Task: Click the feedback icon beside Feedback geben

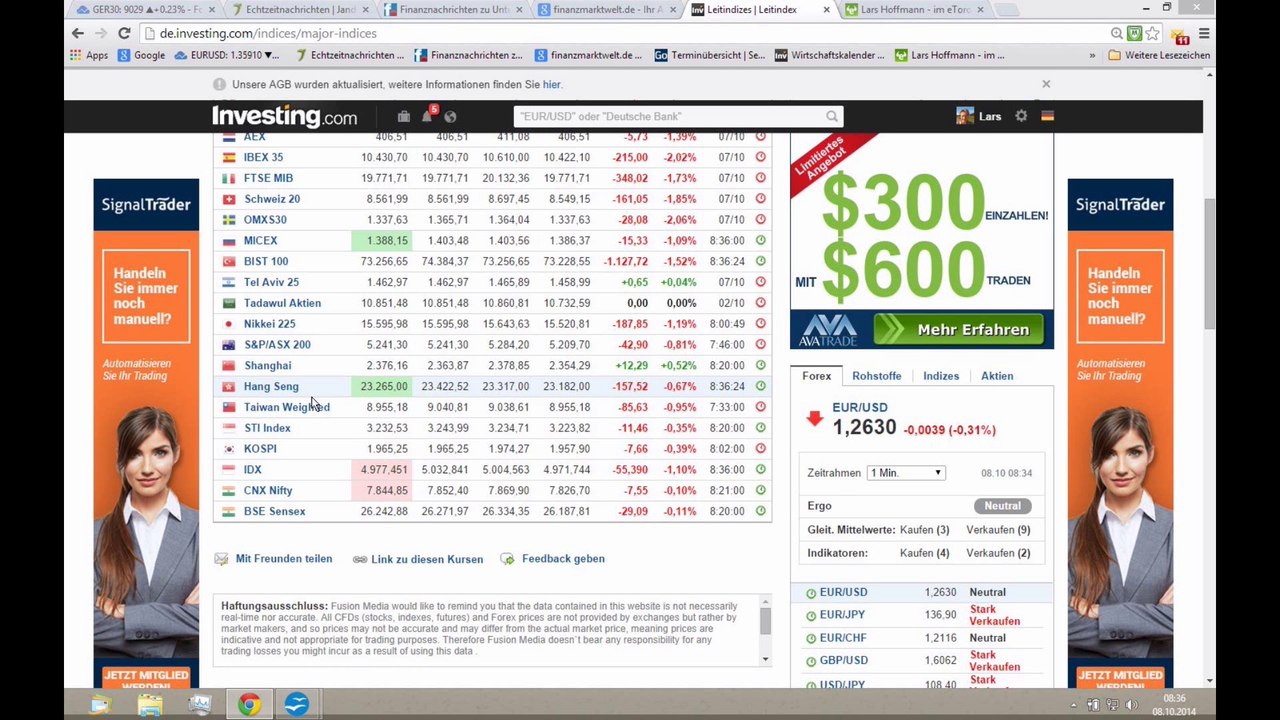Action: (507, 559)
